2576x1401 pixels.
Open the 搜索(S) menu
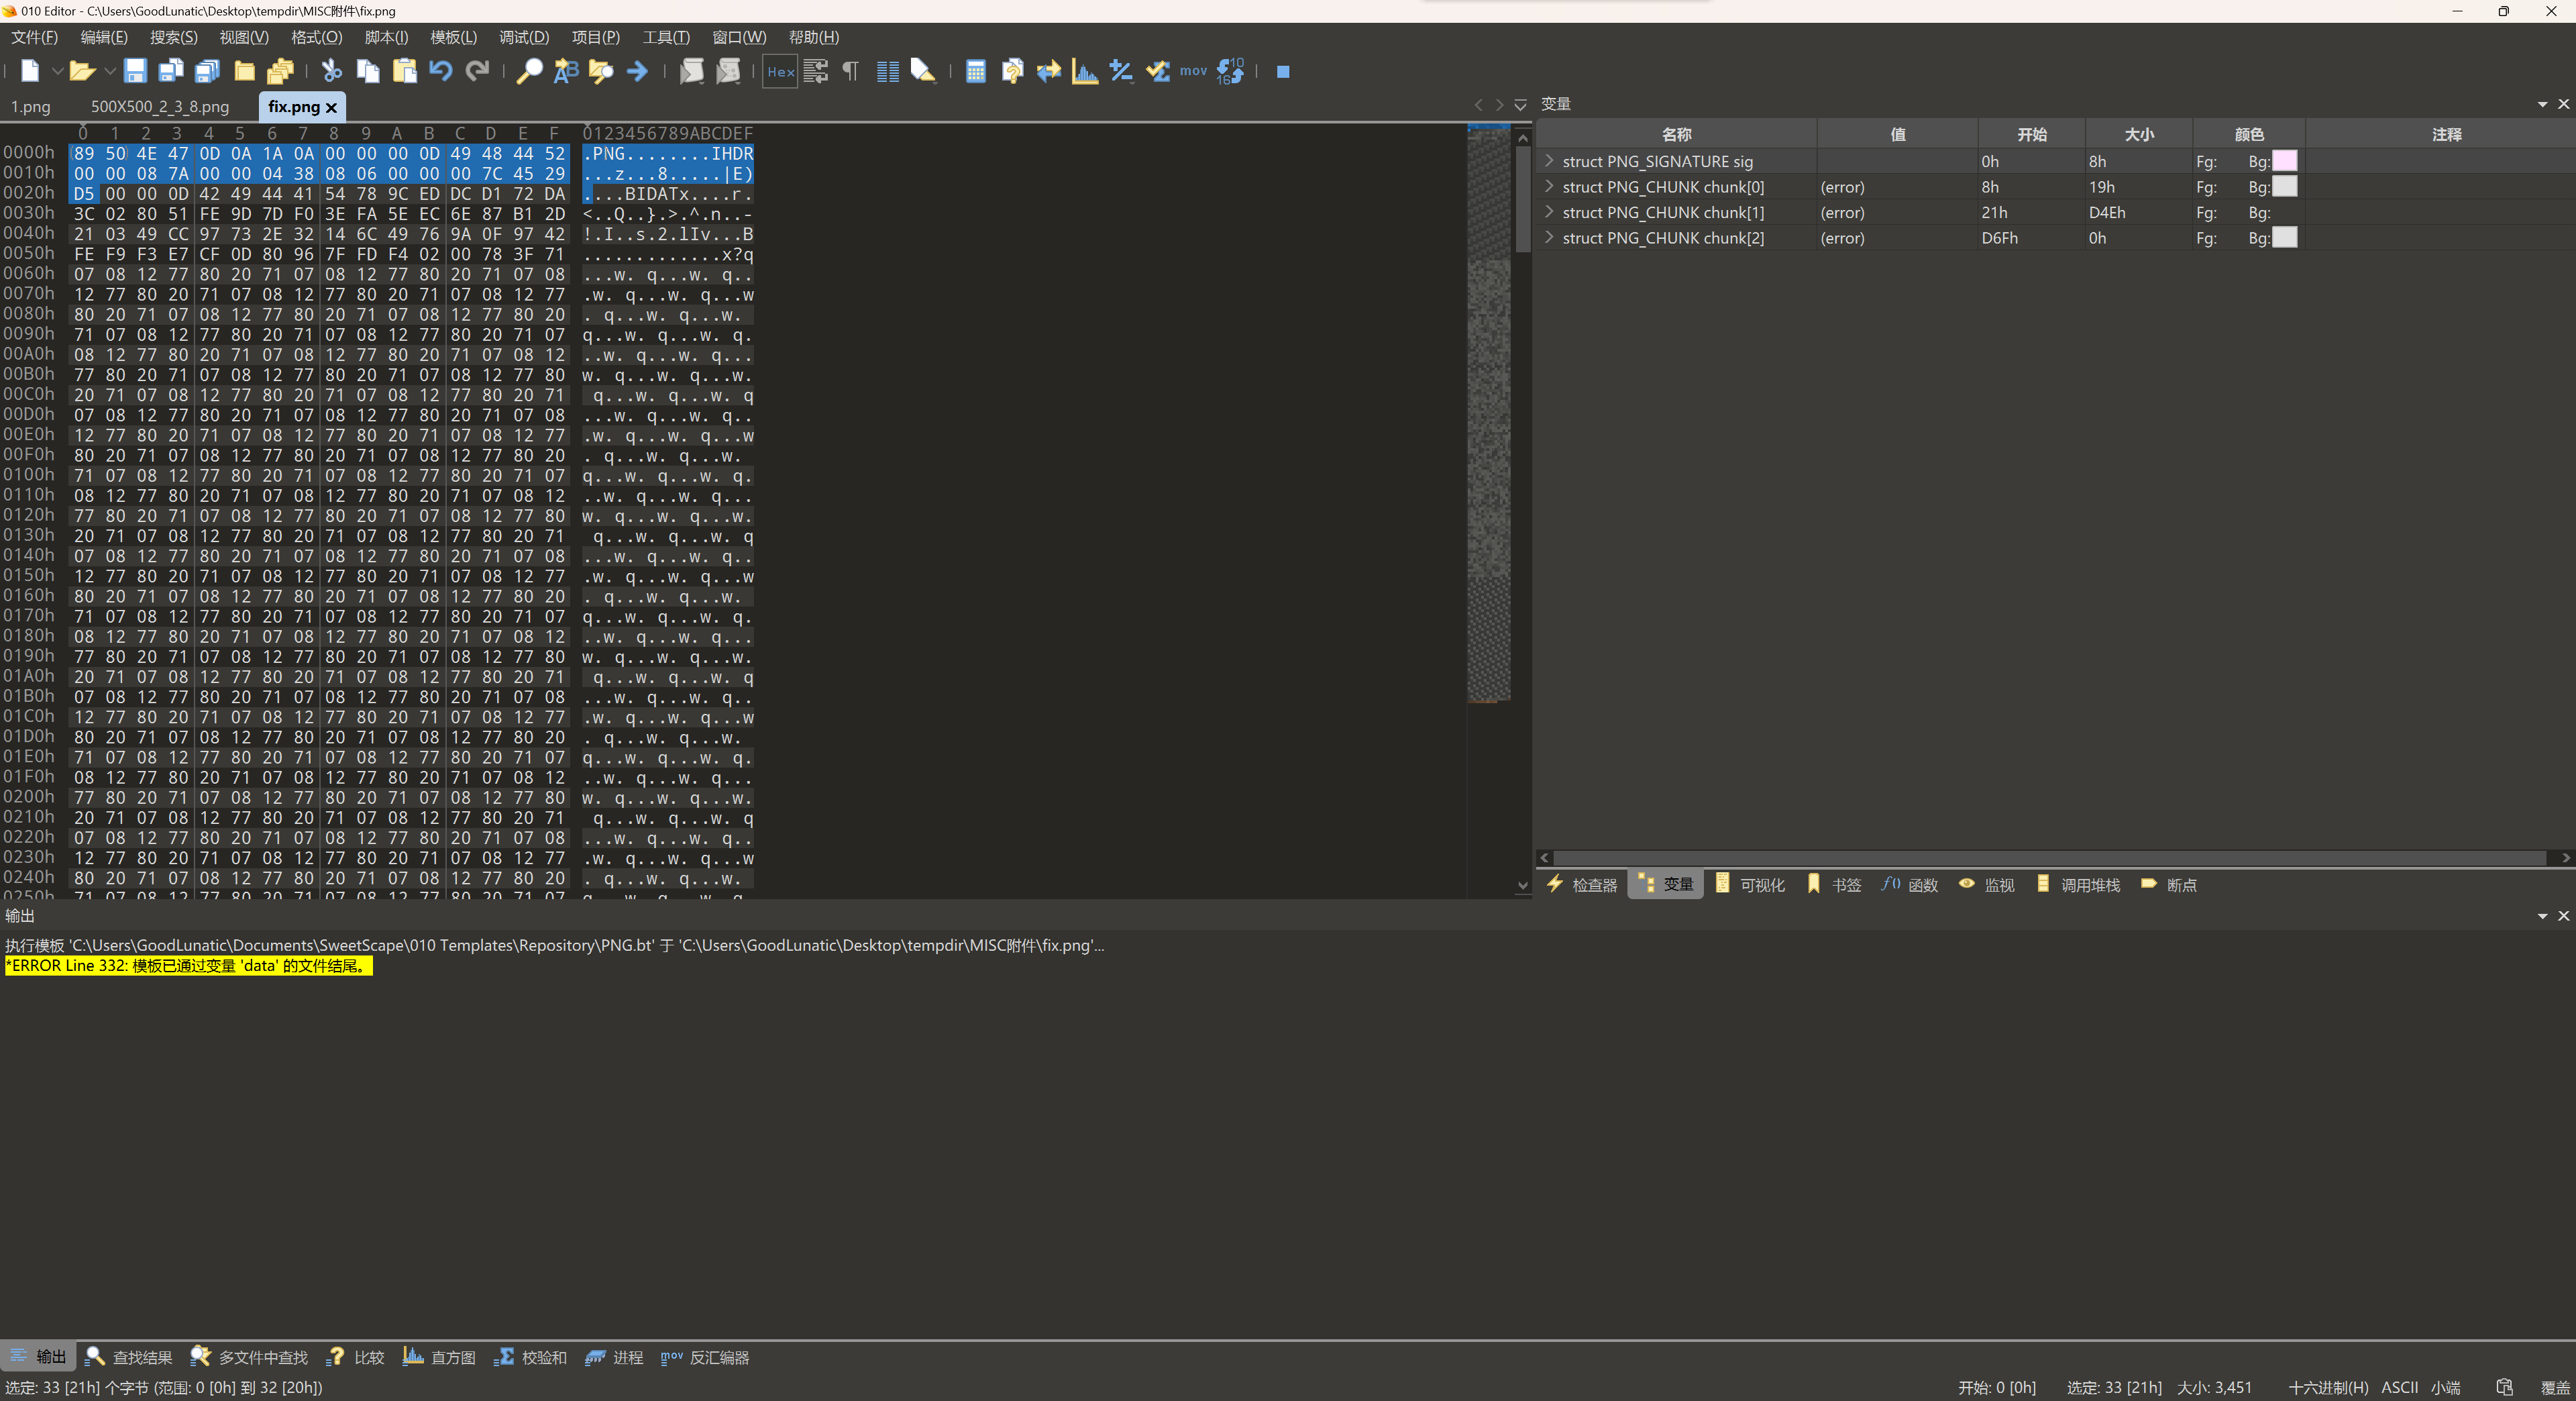coord(174,37)
